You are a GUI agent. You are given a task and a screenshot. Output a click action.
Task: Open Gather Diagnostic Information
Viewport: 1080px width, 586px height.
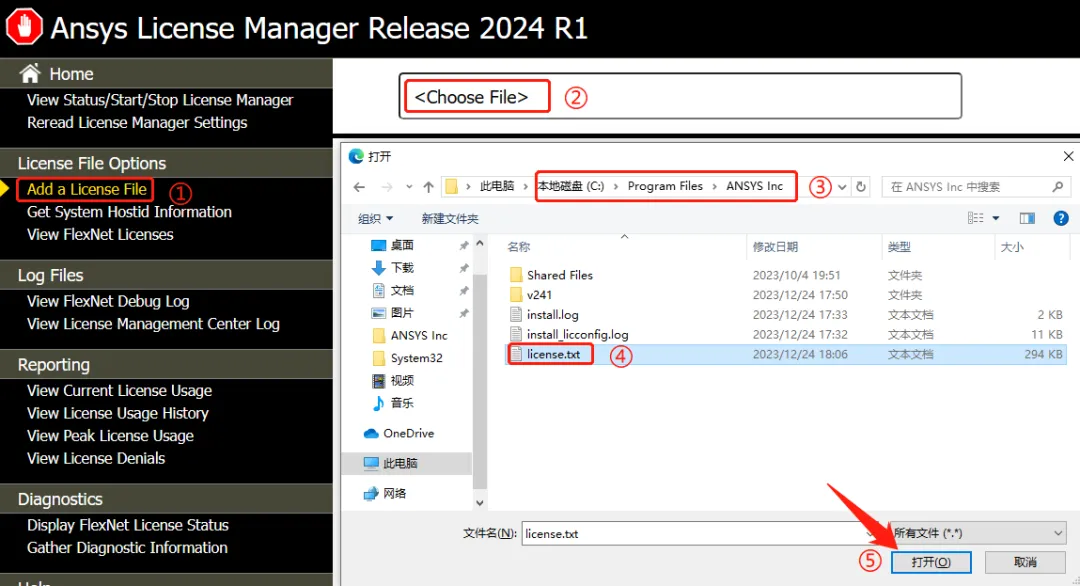point(127,548)
